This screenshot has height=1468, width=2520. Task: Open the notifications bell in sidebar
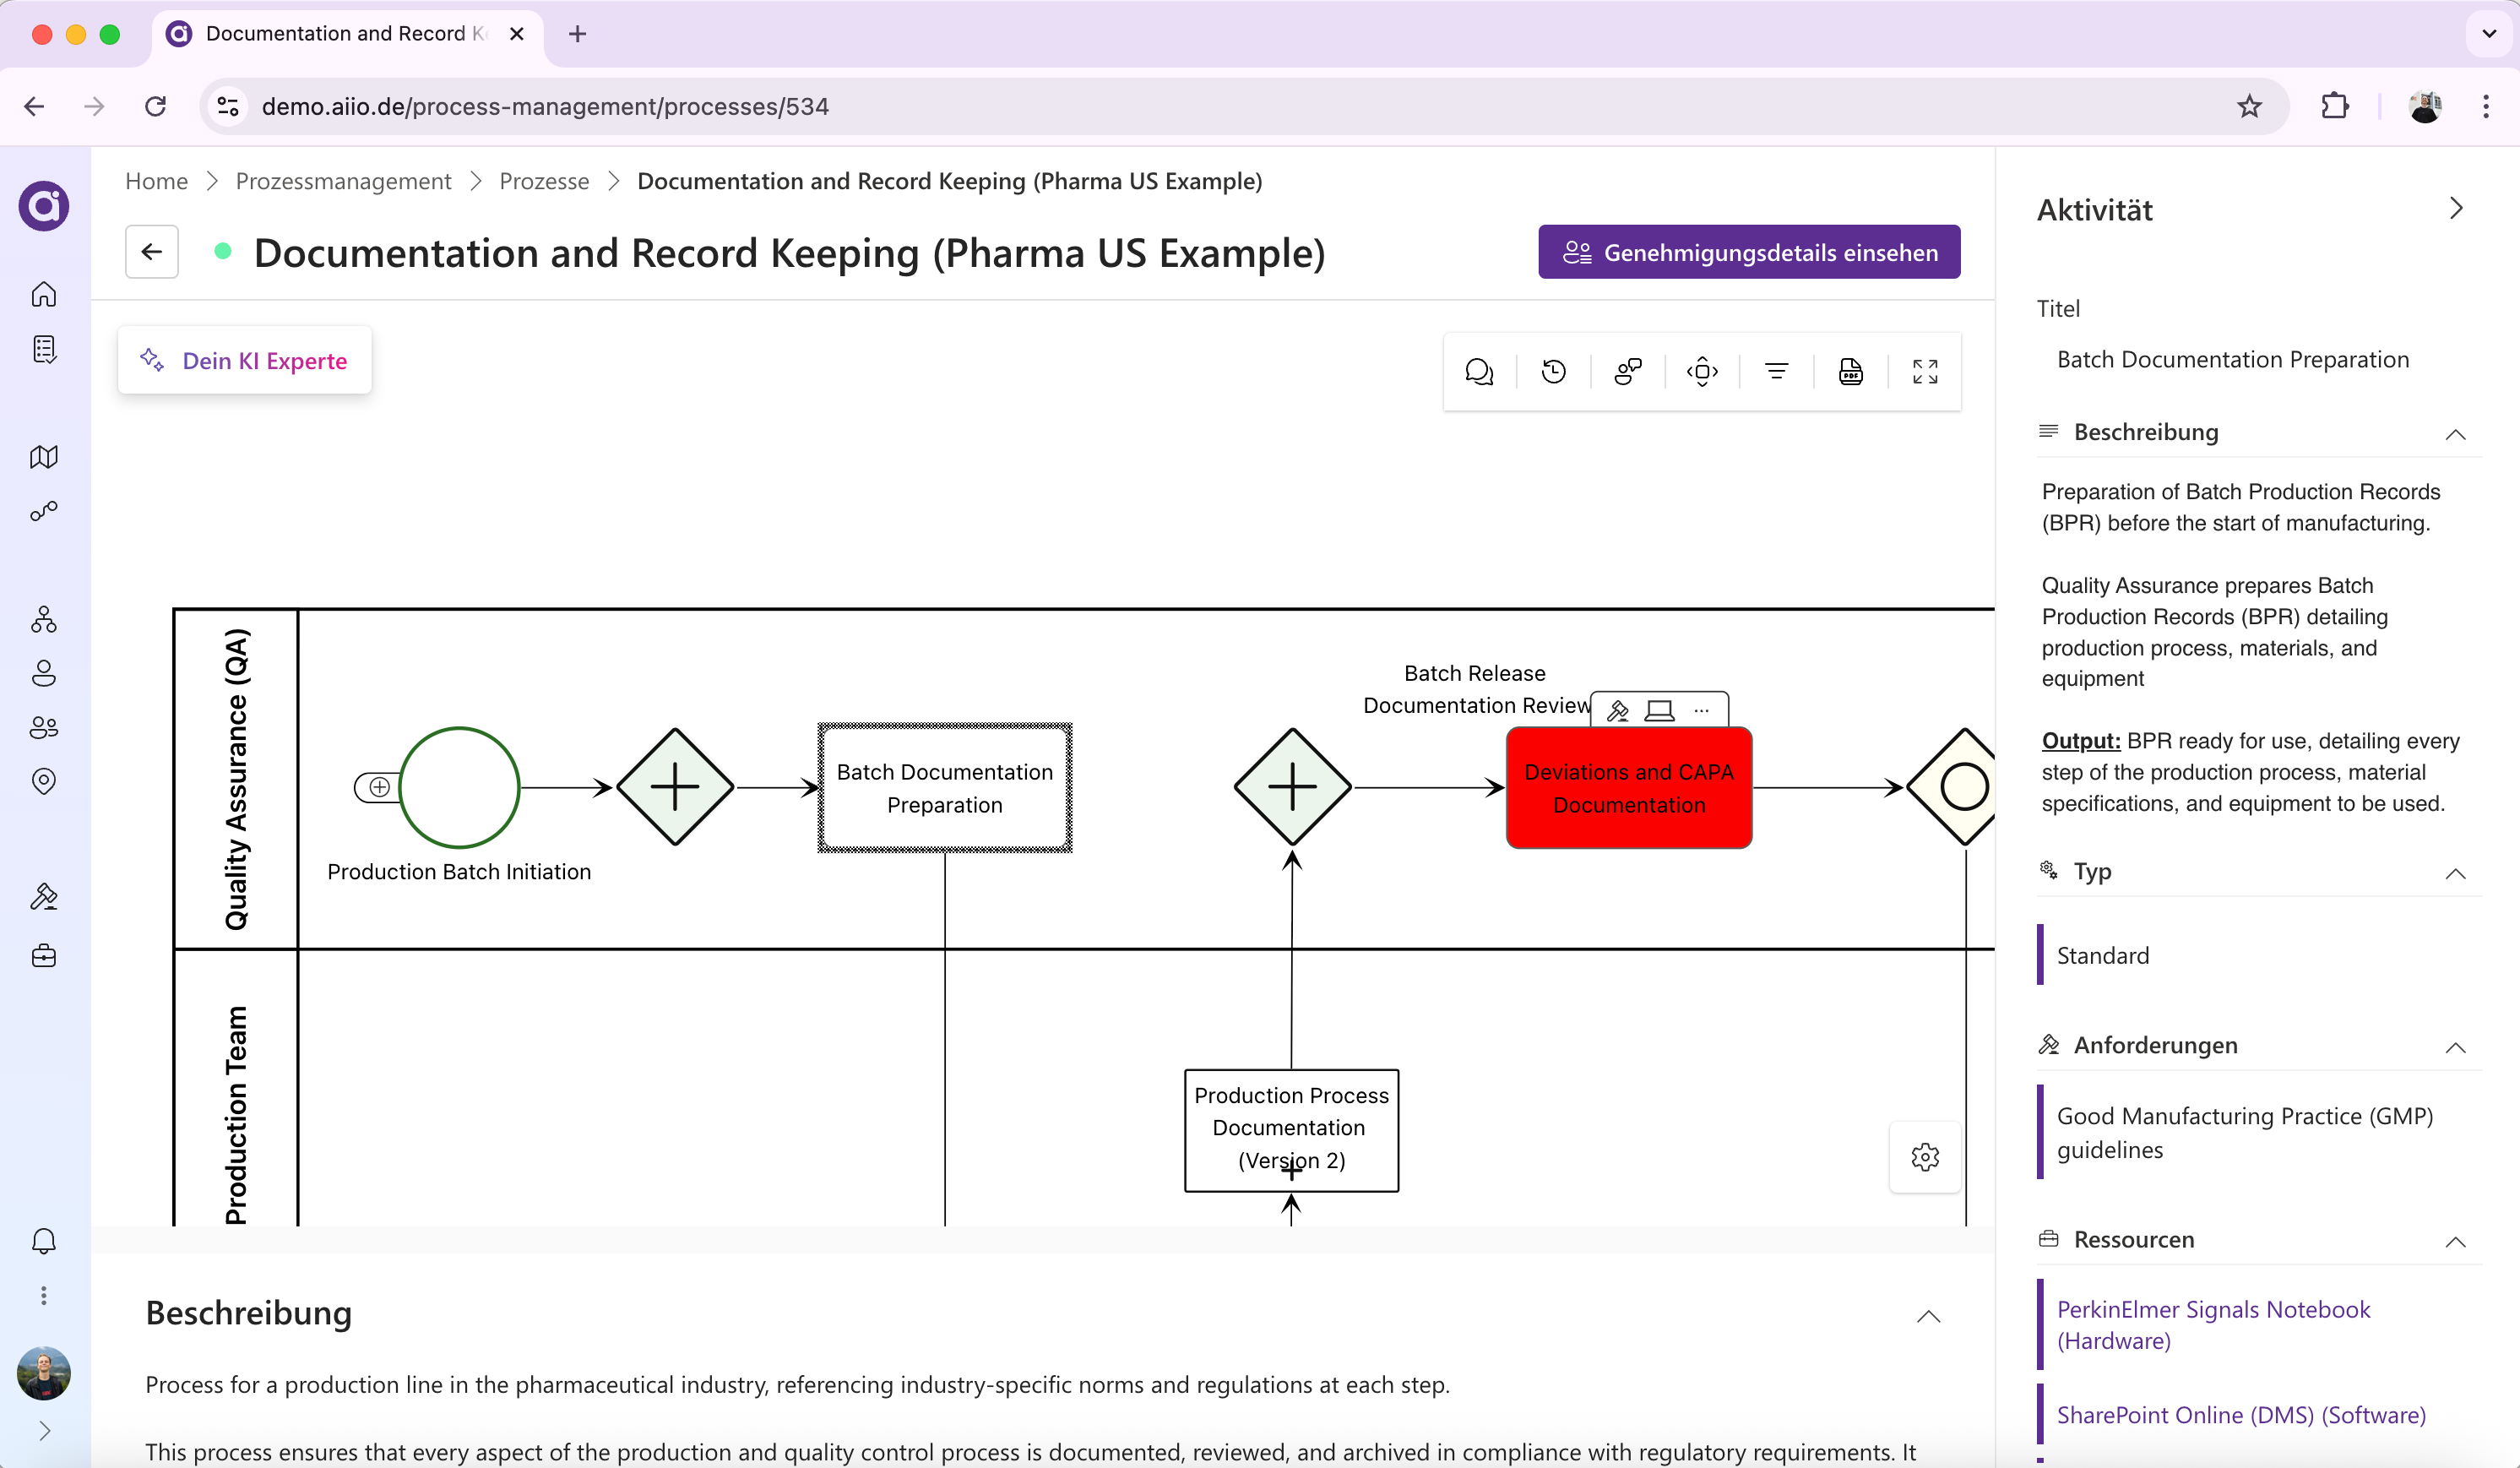[44, 1241]
